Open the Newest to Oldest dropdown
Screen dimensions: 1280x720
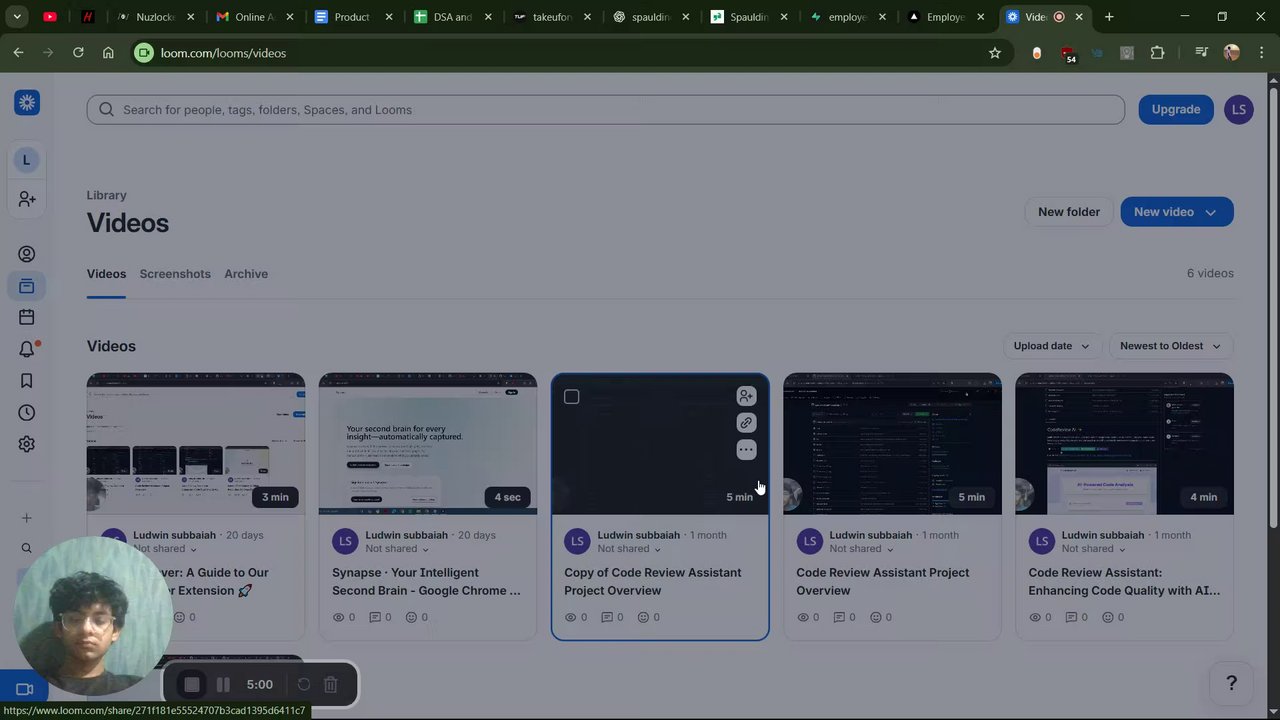(1171, 346)
